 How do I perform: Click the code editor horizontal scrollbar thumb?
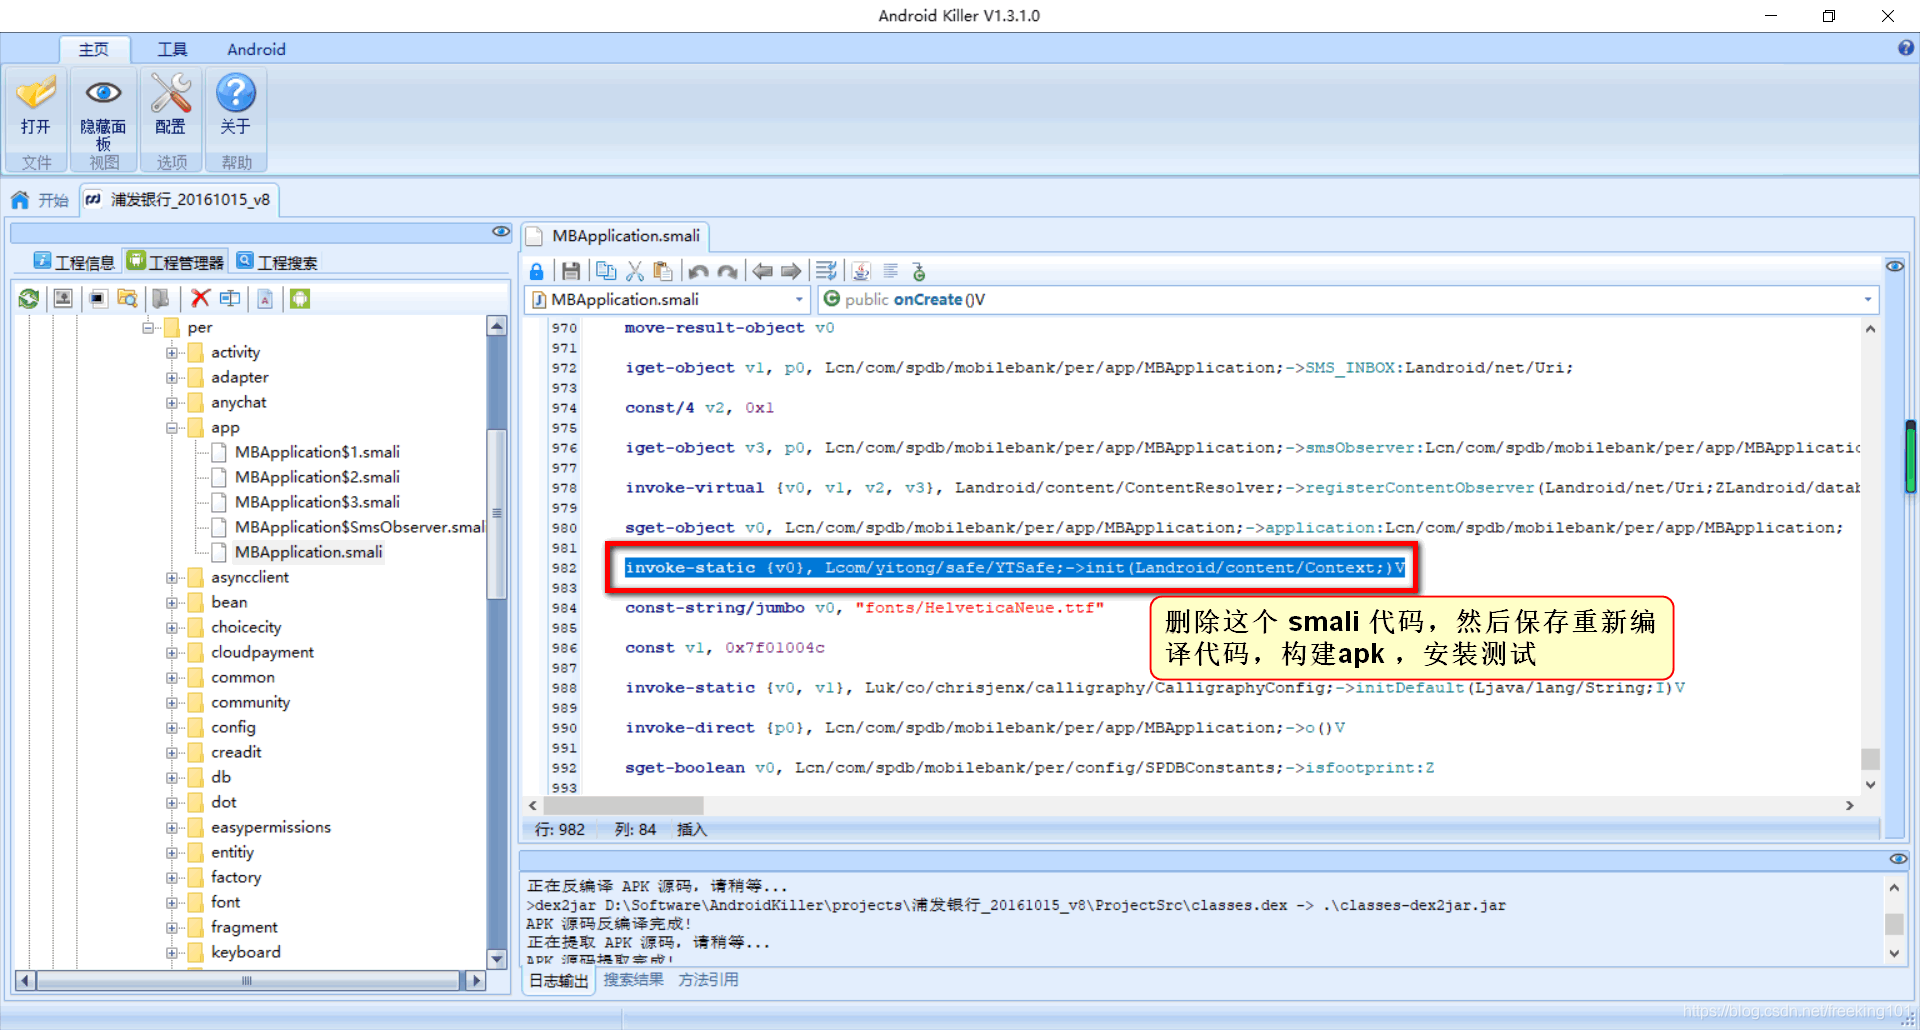[623, 805]
